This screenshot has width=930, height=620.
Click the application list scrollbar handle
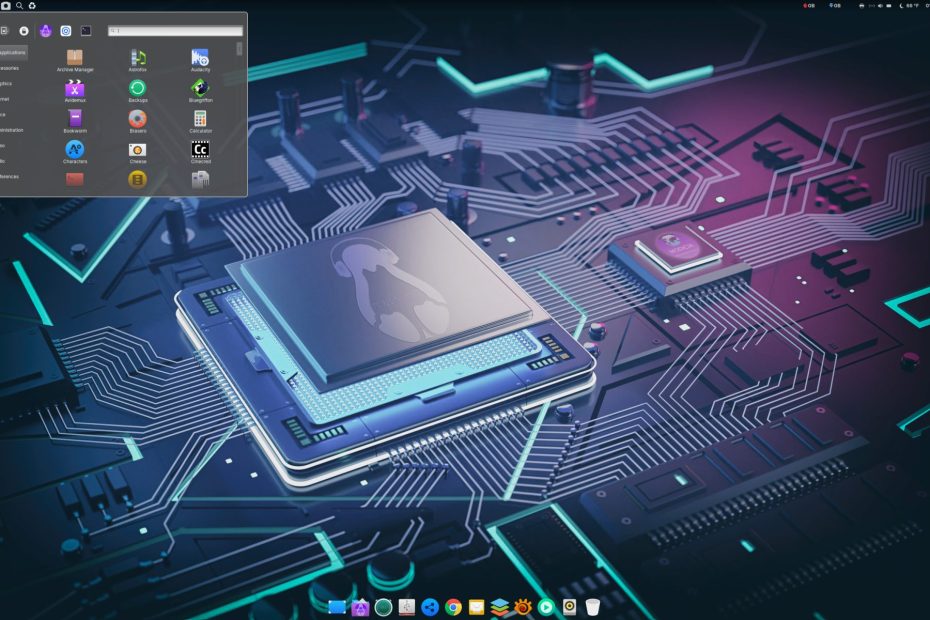coord(240,49)
